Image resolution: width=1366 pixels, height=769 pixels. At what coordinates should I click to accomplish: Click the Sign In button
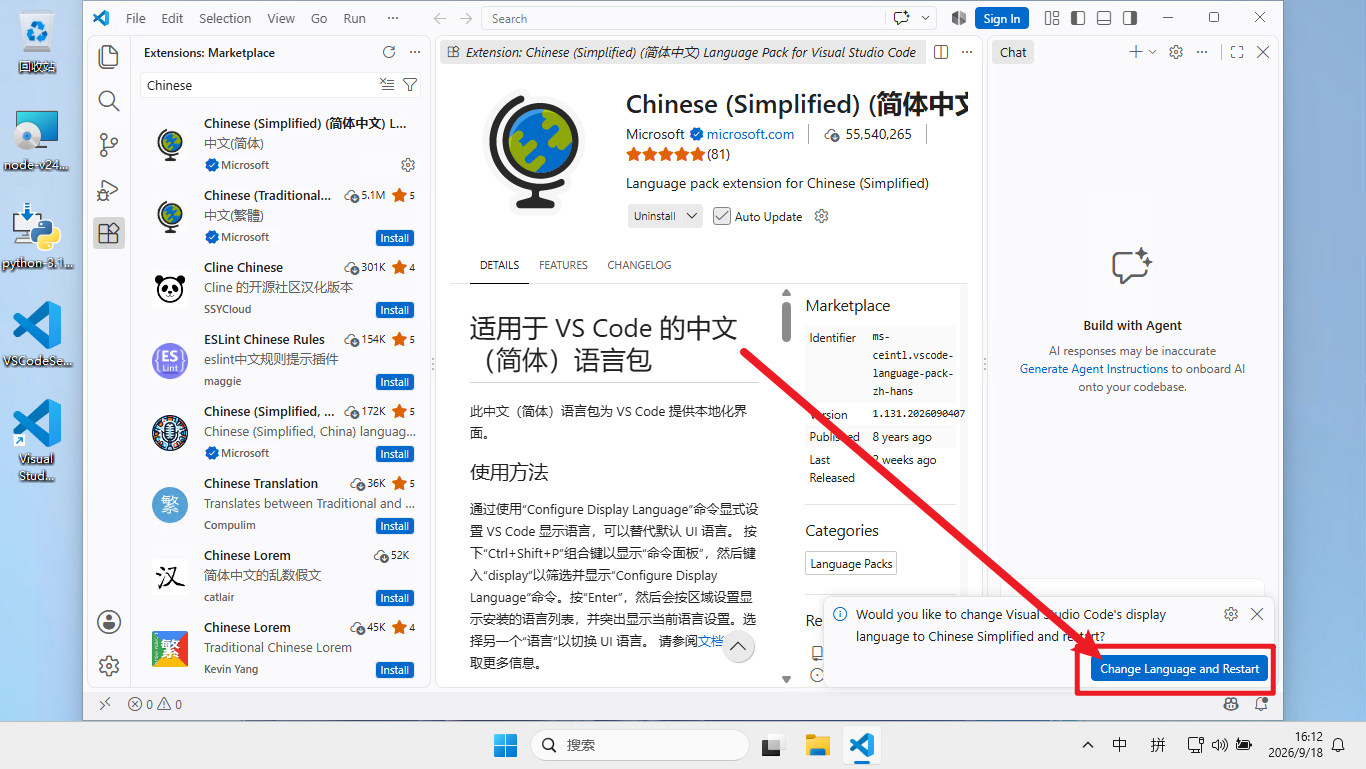click(x=1001, y=18)
